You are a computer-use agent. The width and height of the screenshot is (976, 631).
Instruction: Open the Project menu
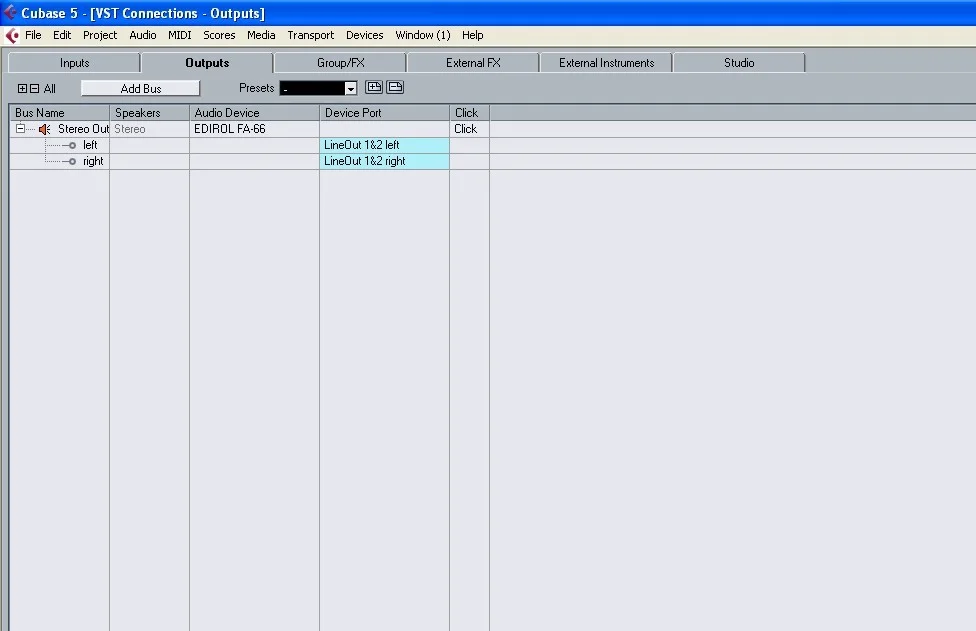click(100, 35)
